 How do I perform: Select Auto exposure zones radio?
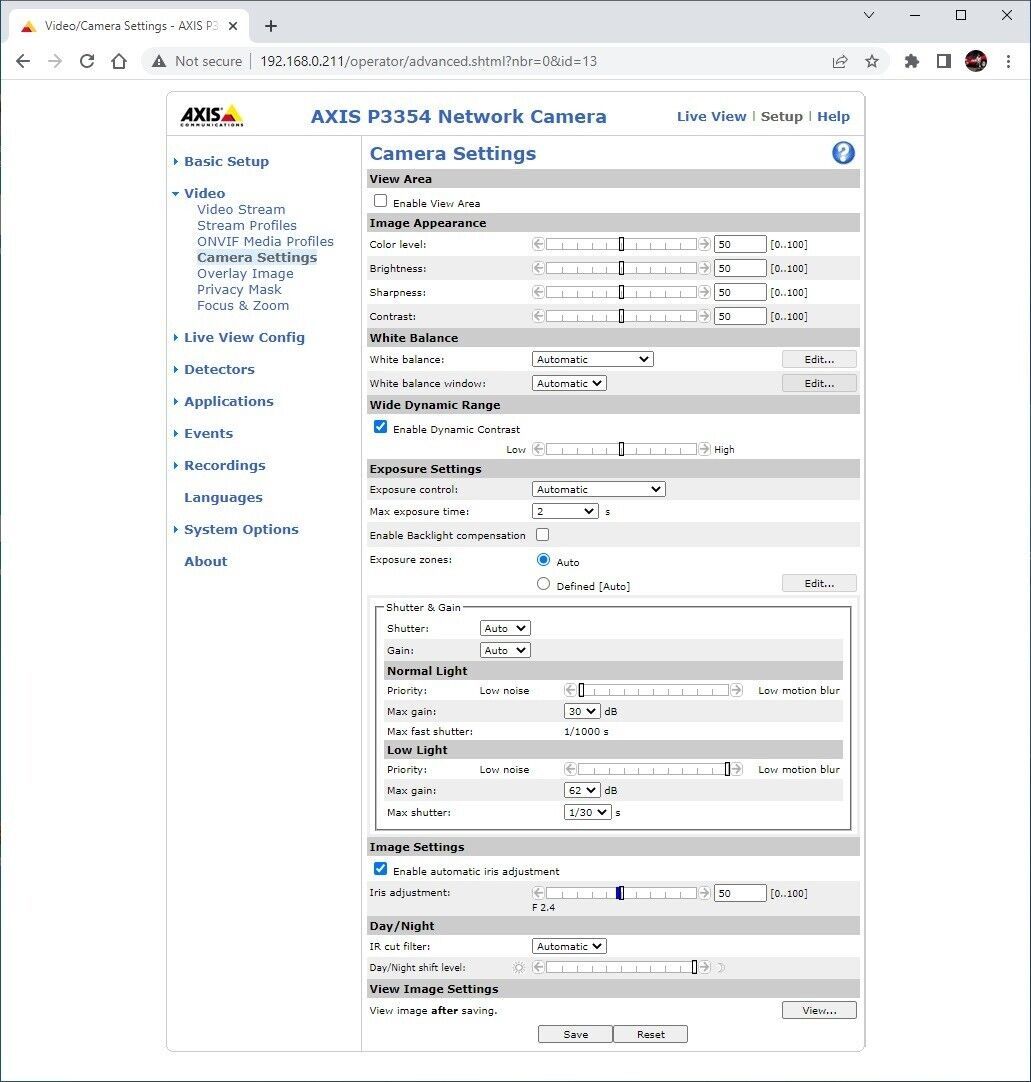tap(544, 560)
